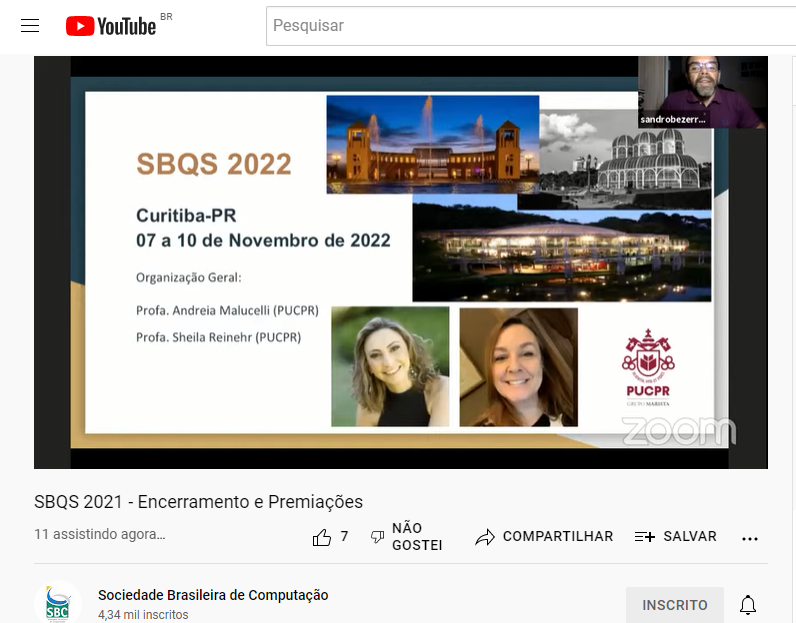Open the hamburger guide menu

click(30, 26)
